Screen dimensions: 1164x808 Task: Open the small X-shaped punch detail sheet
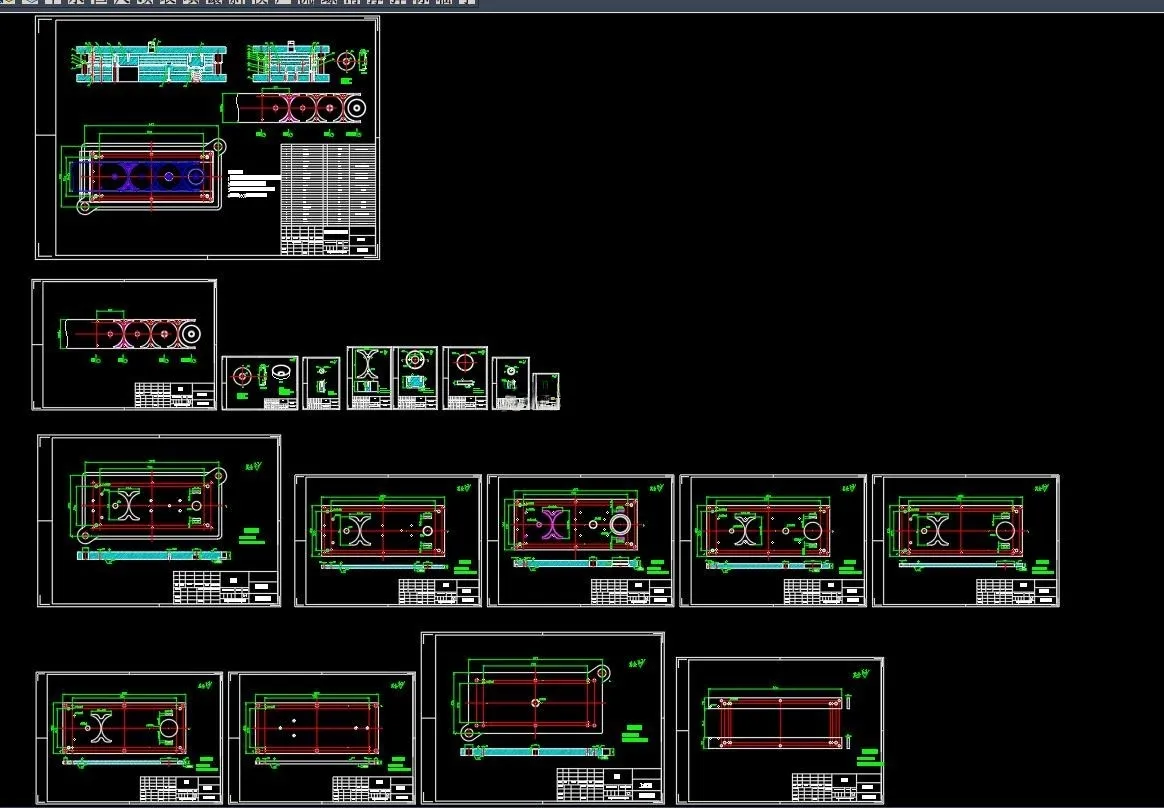369,377
